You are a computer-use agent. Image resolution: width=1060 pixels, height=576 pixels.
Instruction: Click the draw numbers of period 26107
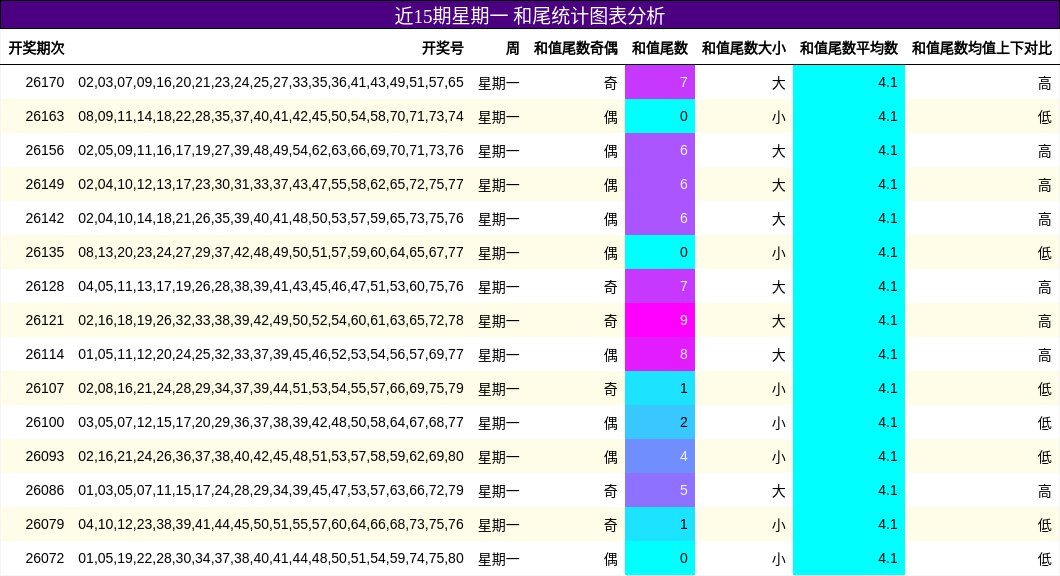click(271, 388)
